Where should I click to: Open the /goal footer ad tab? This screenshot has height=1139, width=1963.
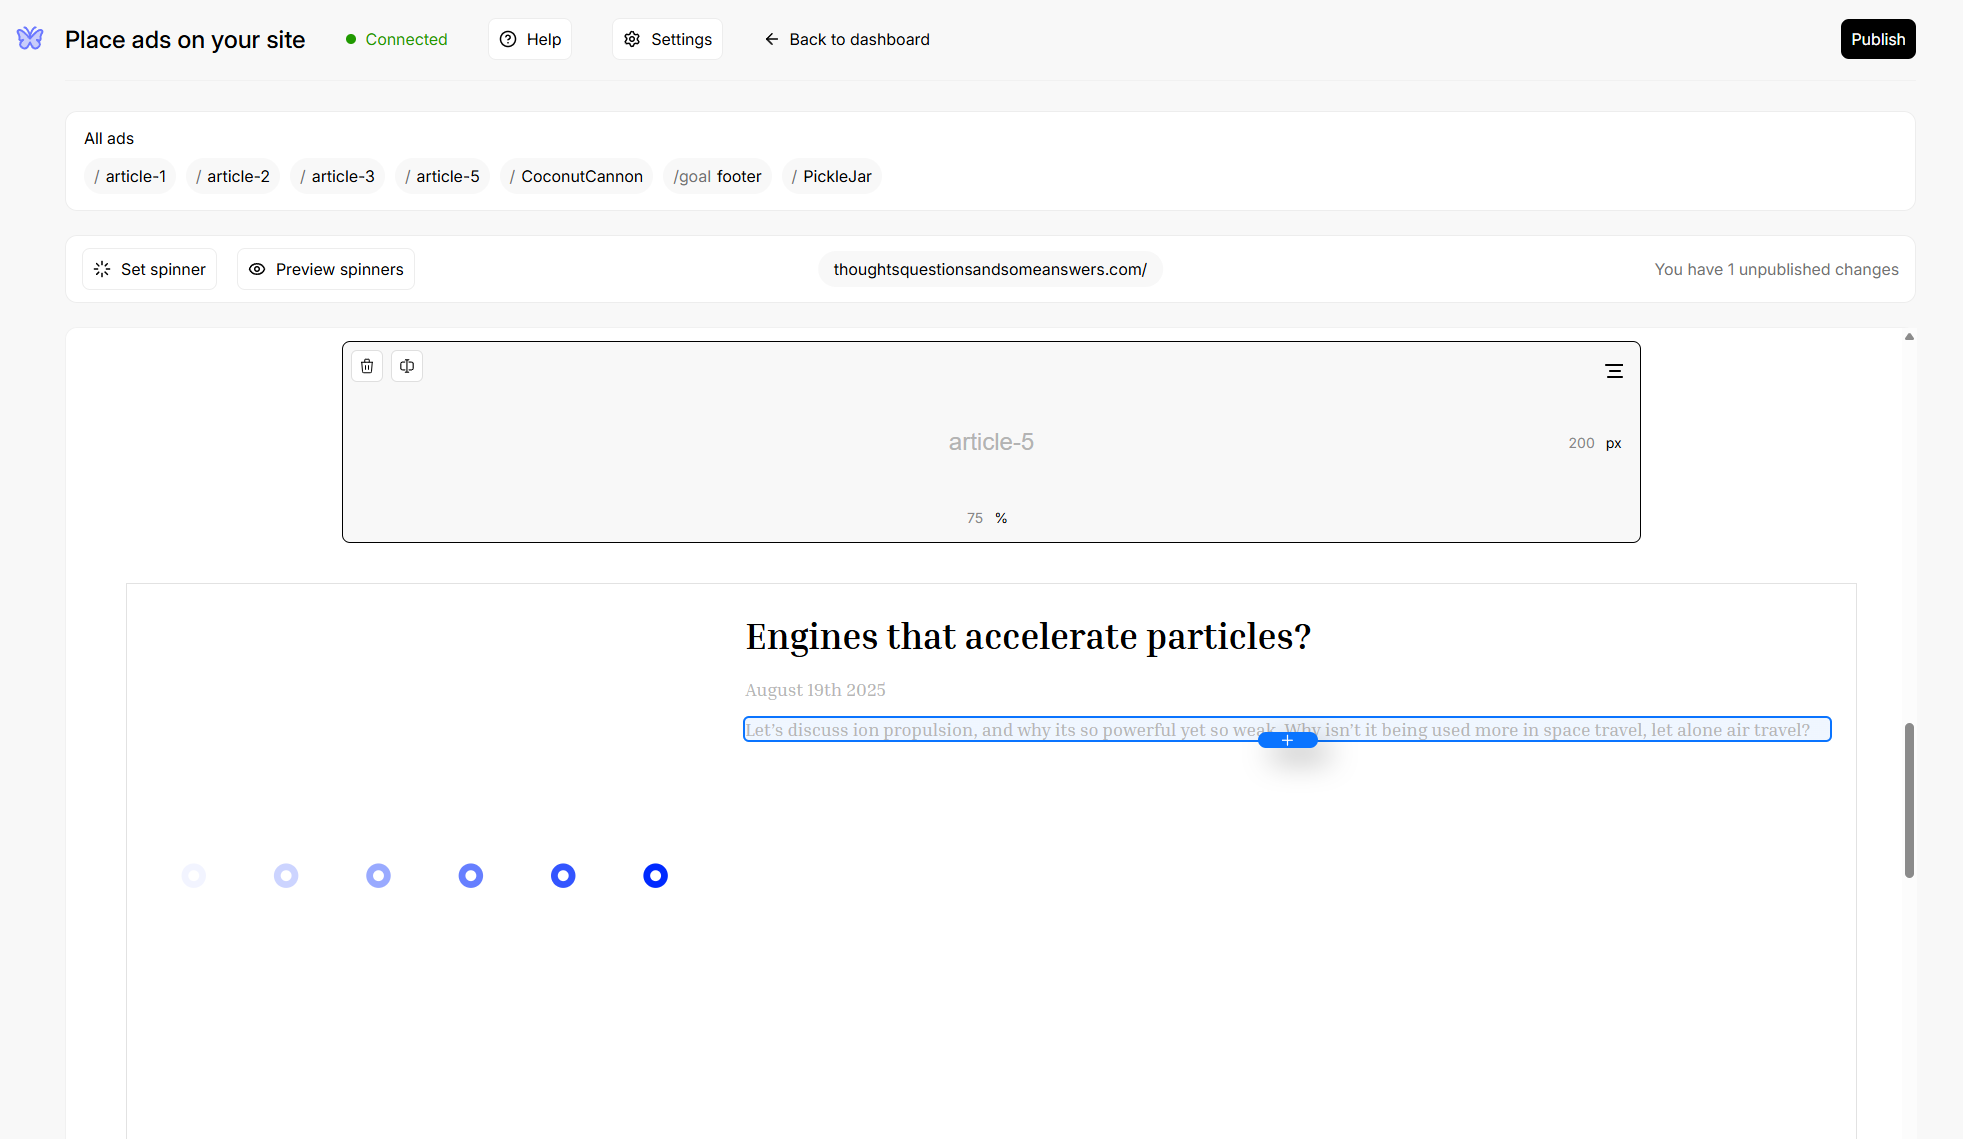coord(717,176)
